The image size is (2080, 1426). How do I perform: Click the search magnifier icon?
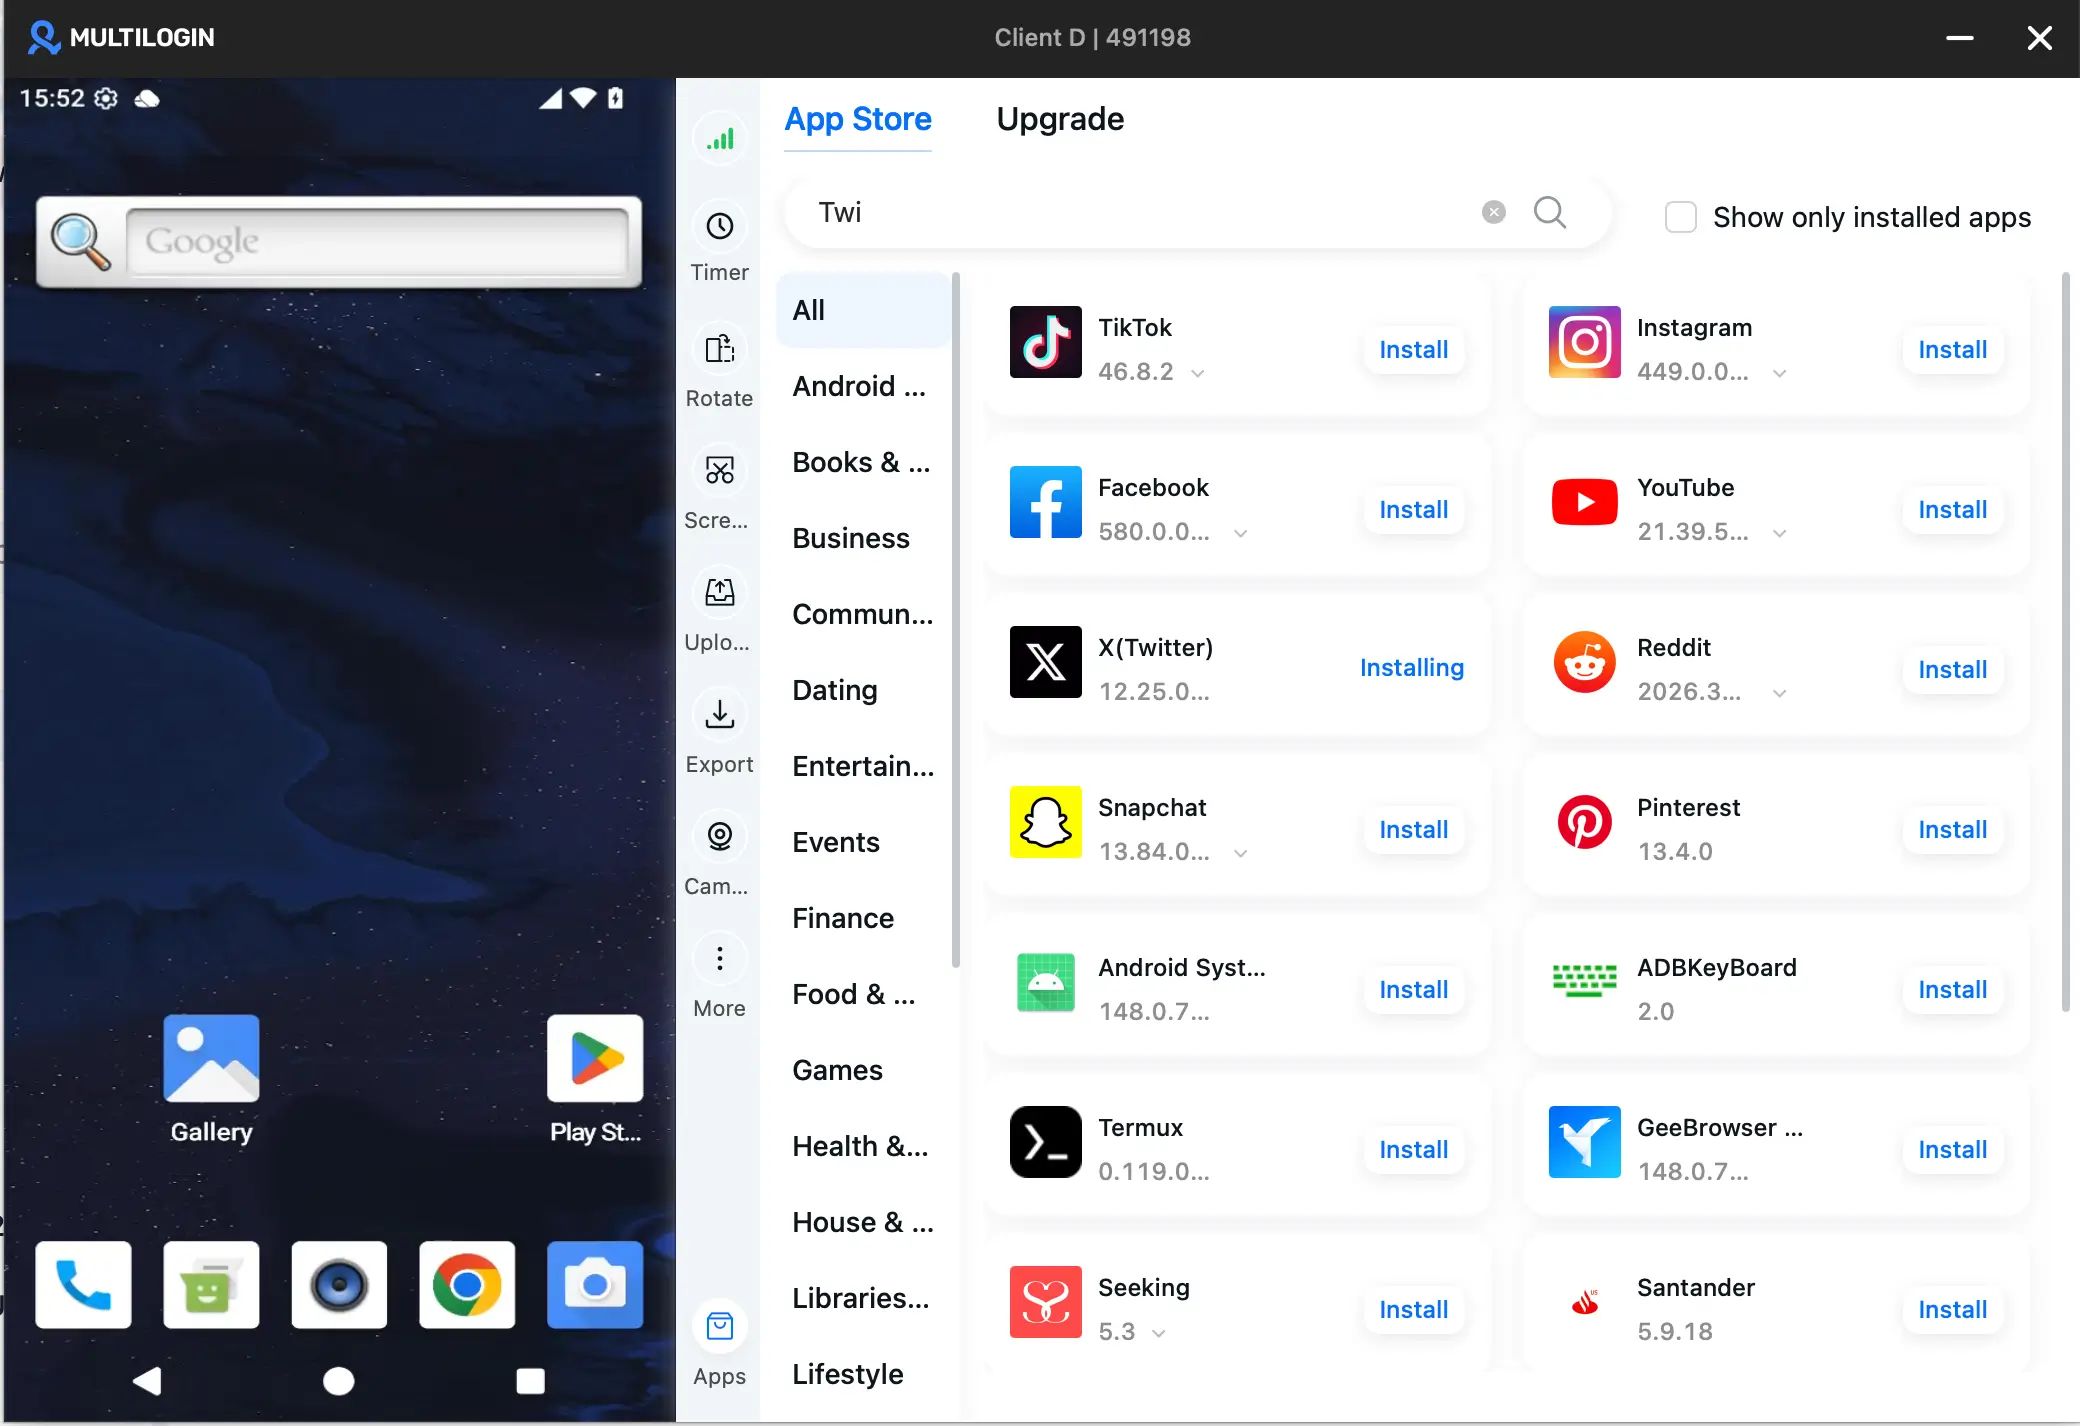1550,212
